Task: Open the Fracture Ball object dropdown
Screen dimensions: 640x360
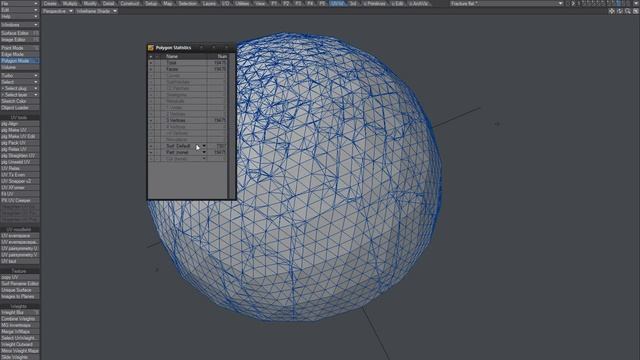Action: [x=507, y=3]
